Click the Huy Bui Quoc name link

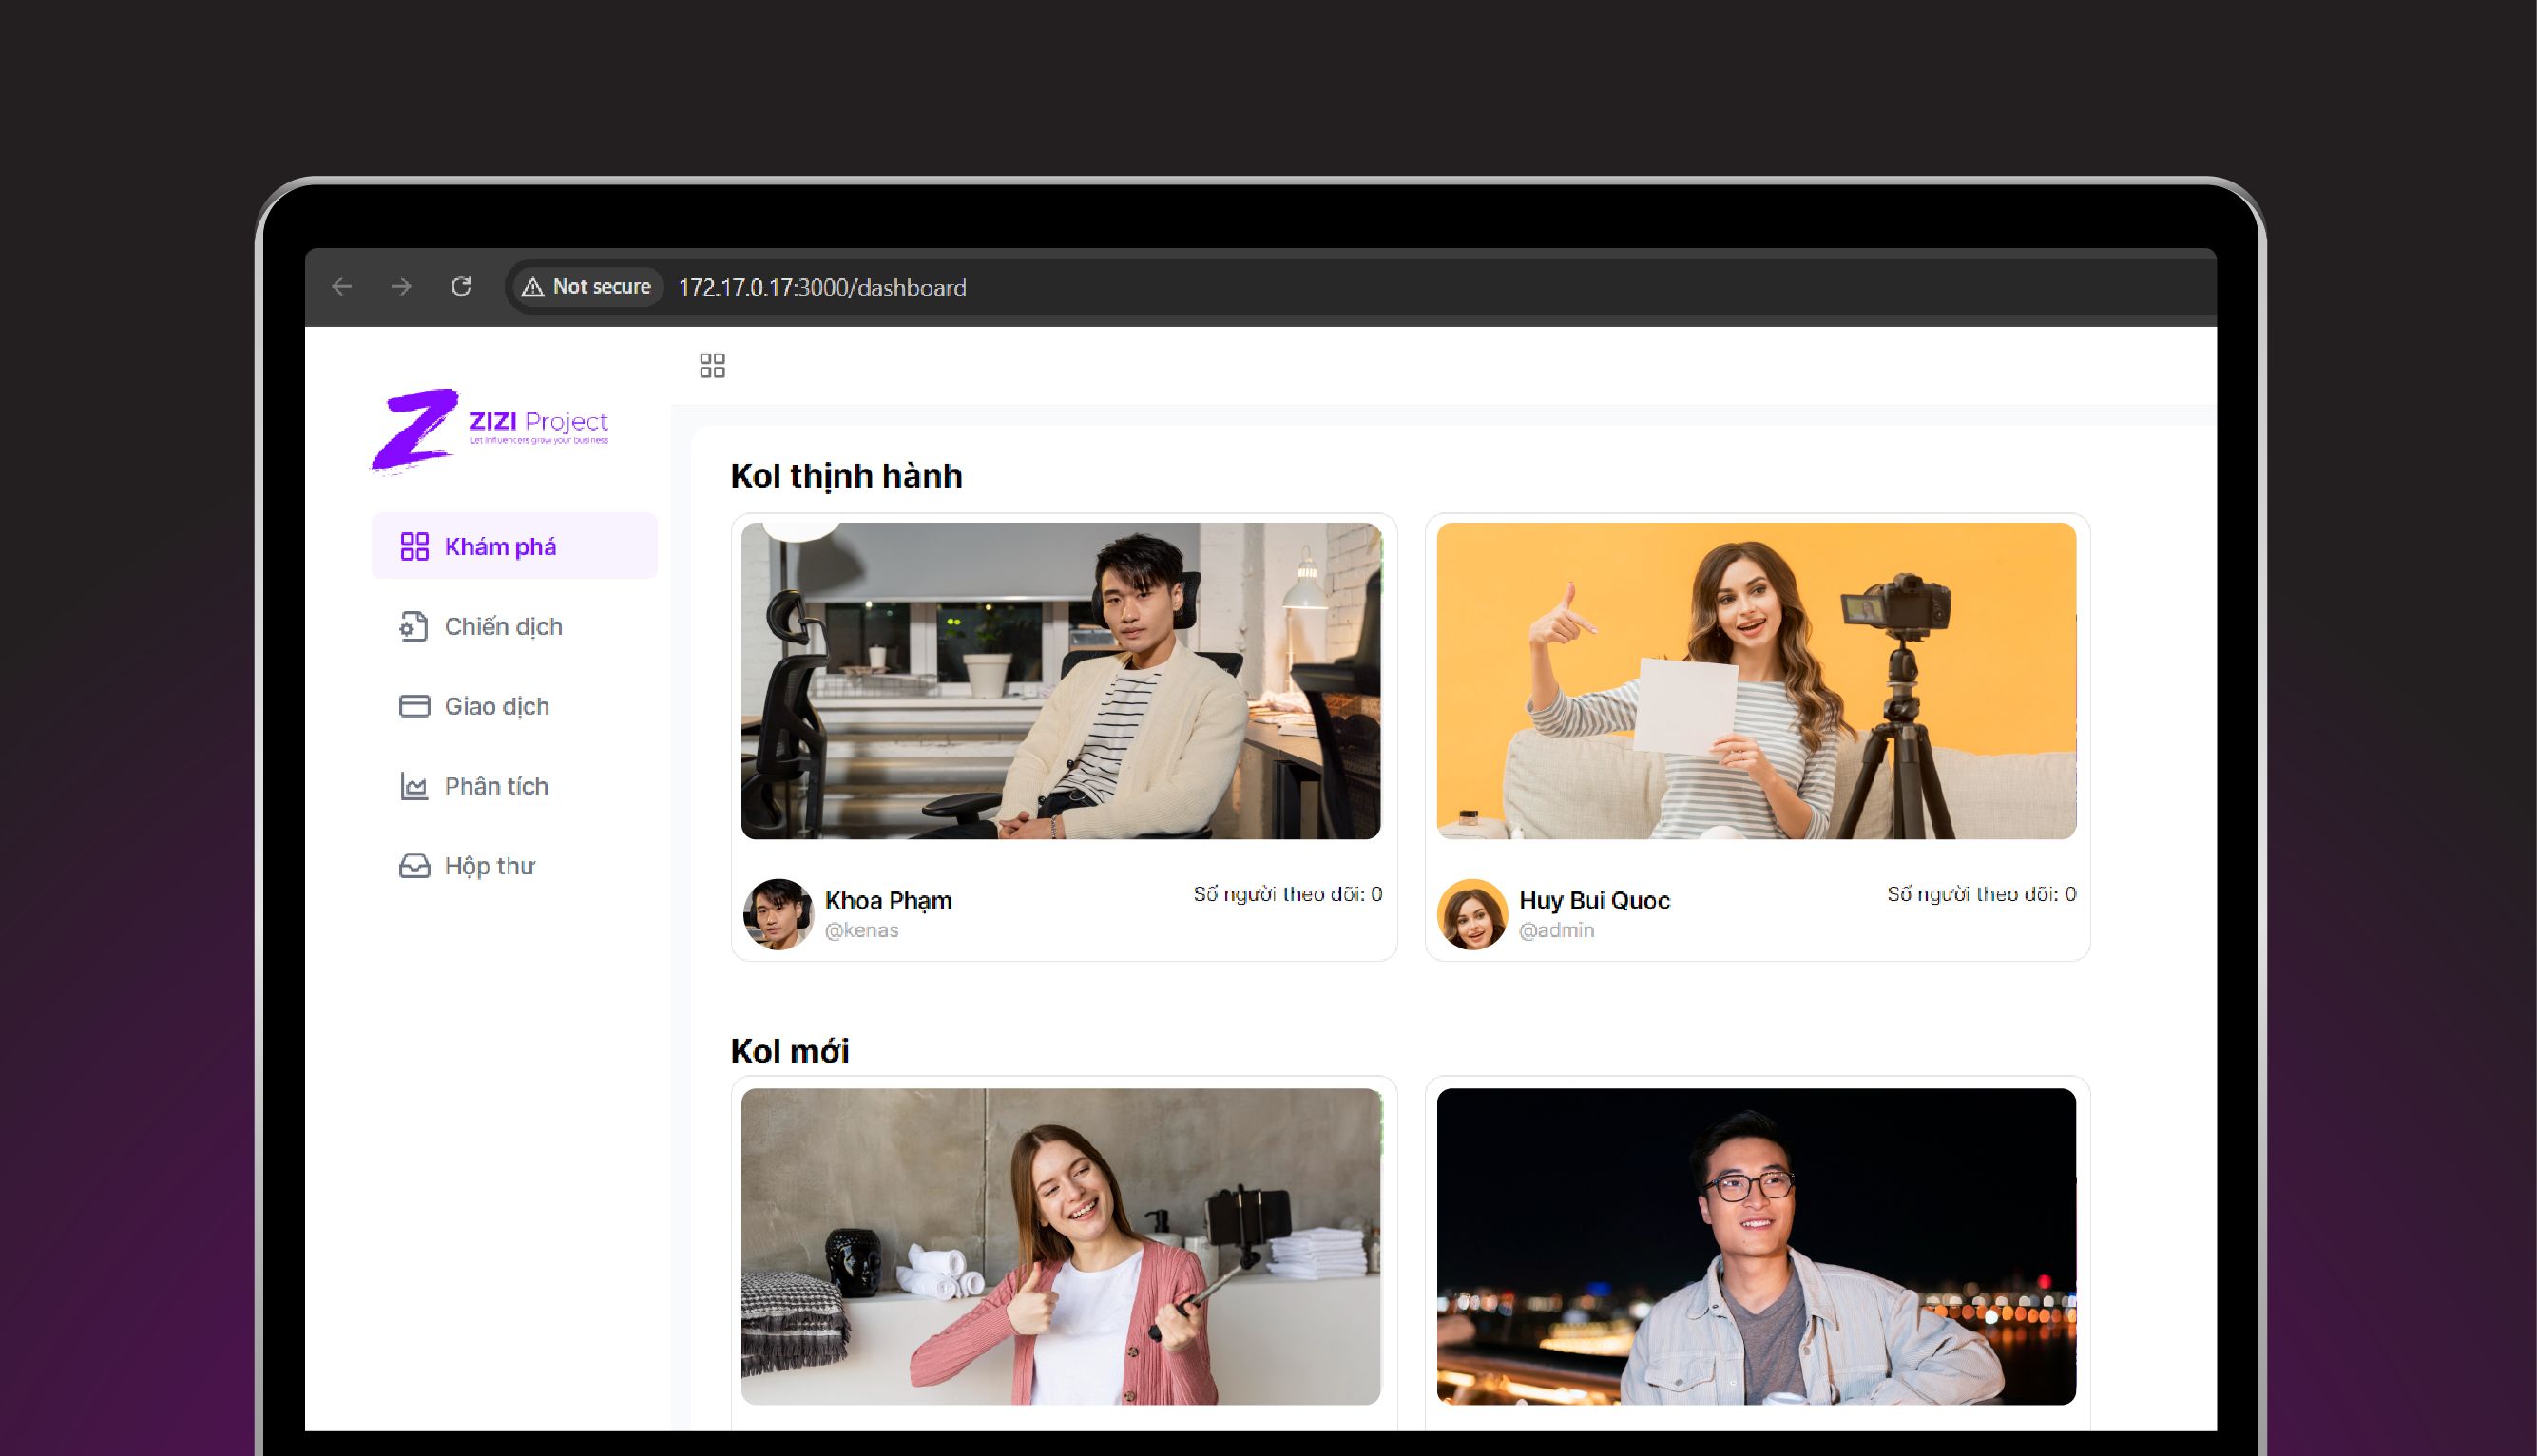click(x=1594, y=900)
